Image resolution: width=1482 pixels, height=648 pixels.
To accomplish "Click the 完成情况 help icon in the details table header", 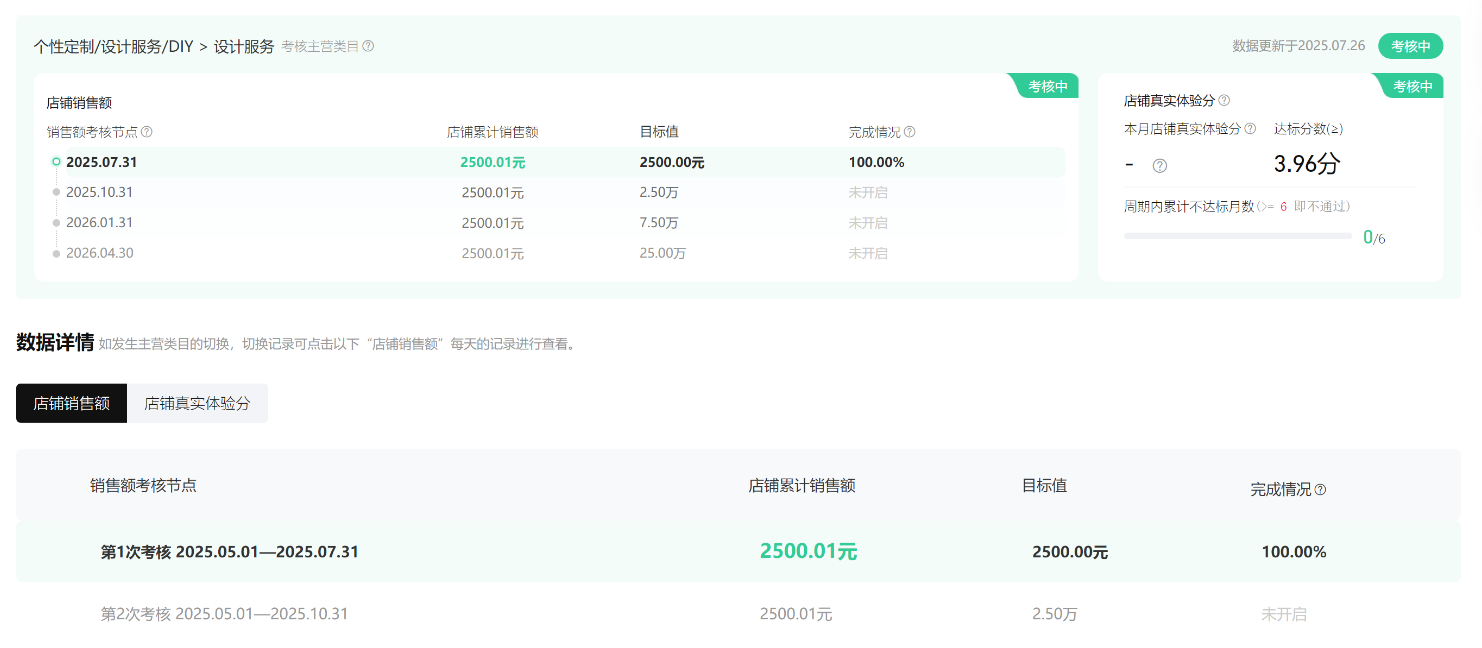I will point(1320,490).
